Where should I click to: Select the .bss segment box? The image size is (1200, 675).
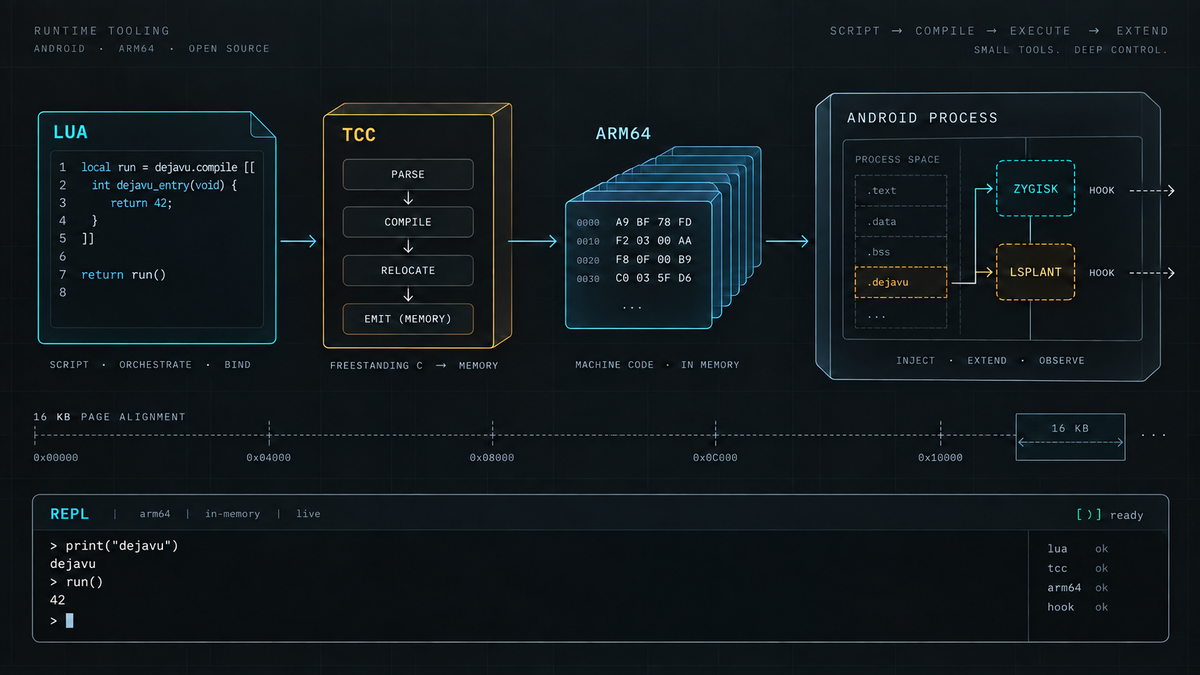[x=901, y=252]
